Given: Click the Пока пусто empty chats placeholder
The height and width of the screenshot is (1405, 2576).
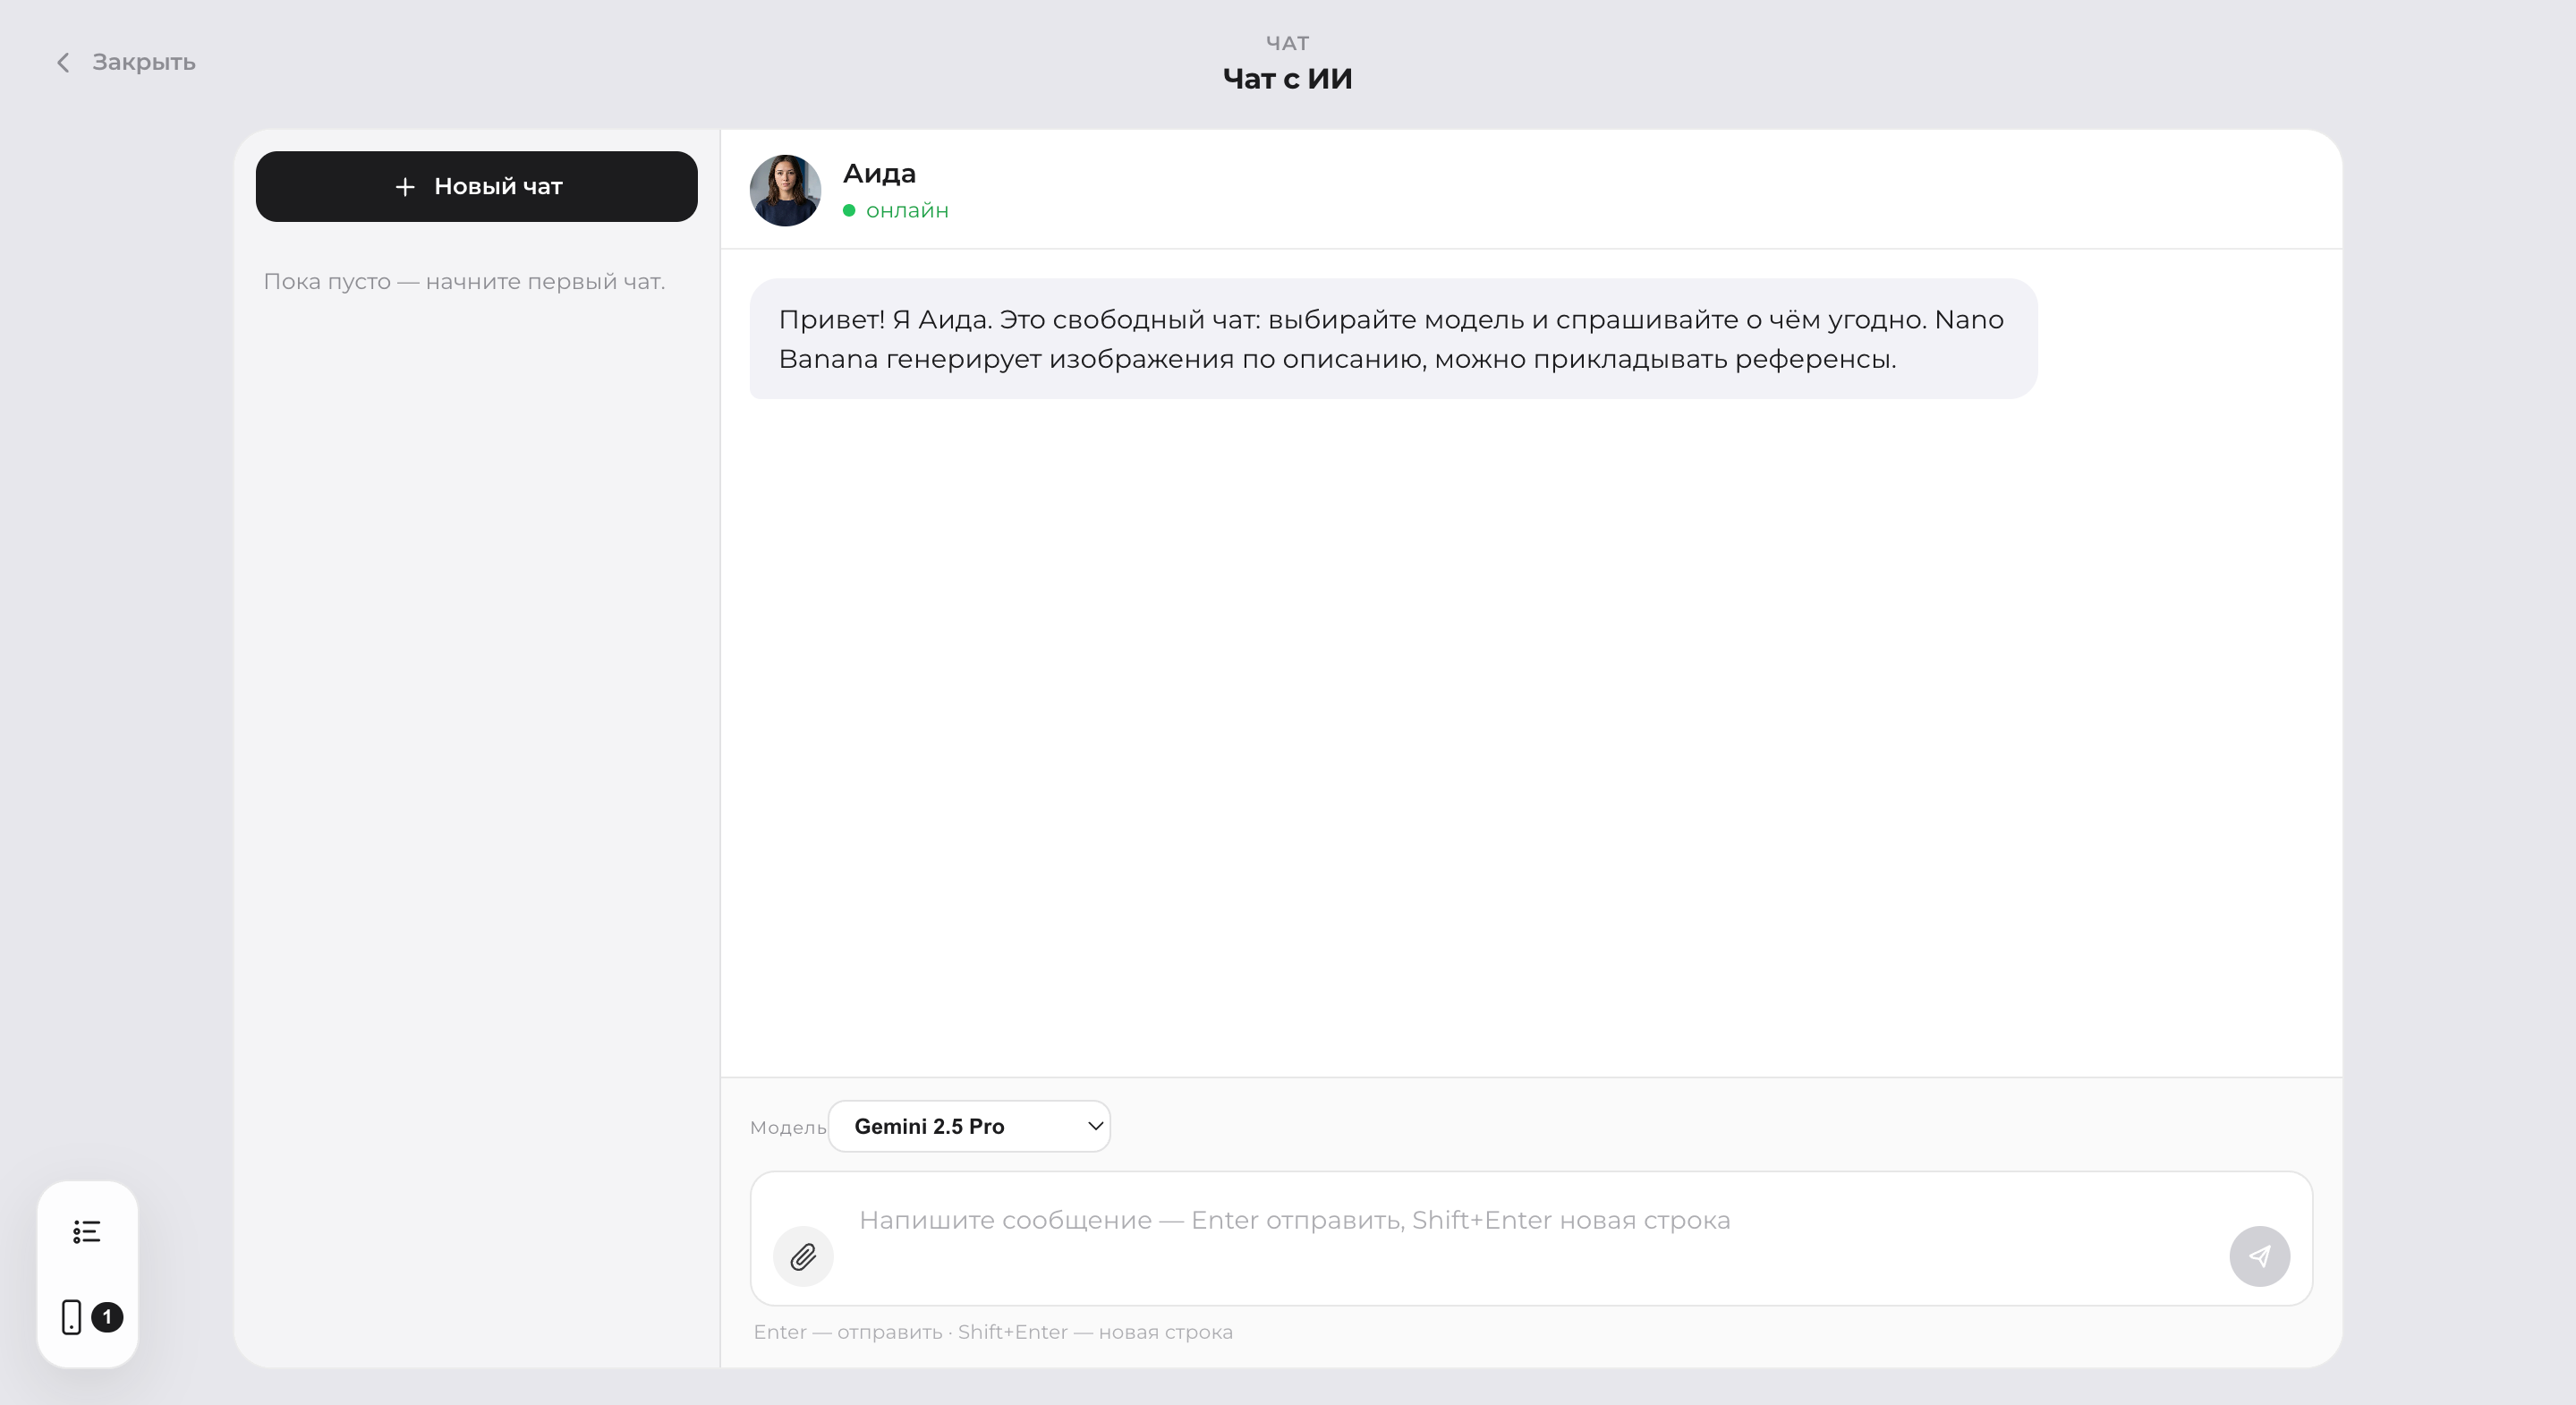Looking at the screenshot, I should click(464, 282).
